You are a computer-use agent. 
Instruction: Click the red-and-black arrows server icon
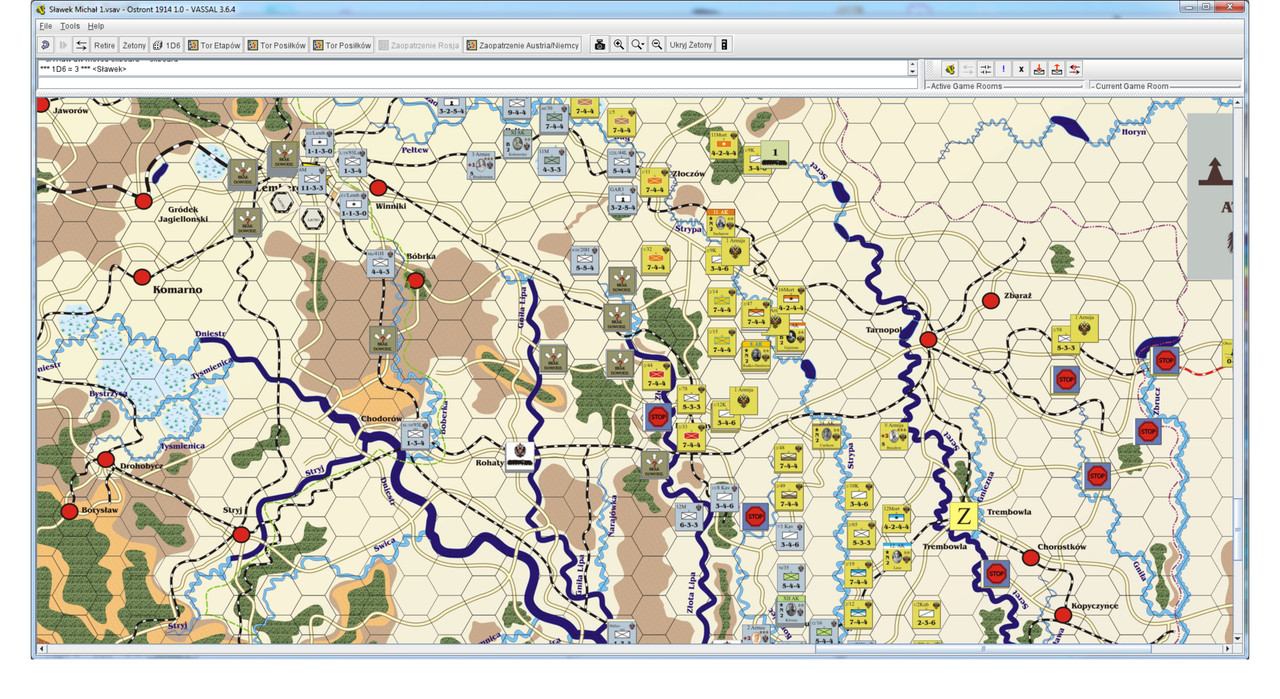click(x=1075, y=69)
